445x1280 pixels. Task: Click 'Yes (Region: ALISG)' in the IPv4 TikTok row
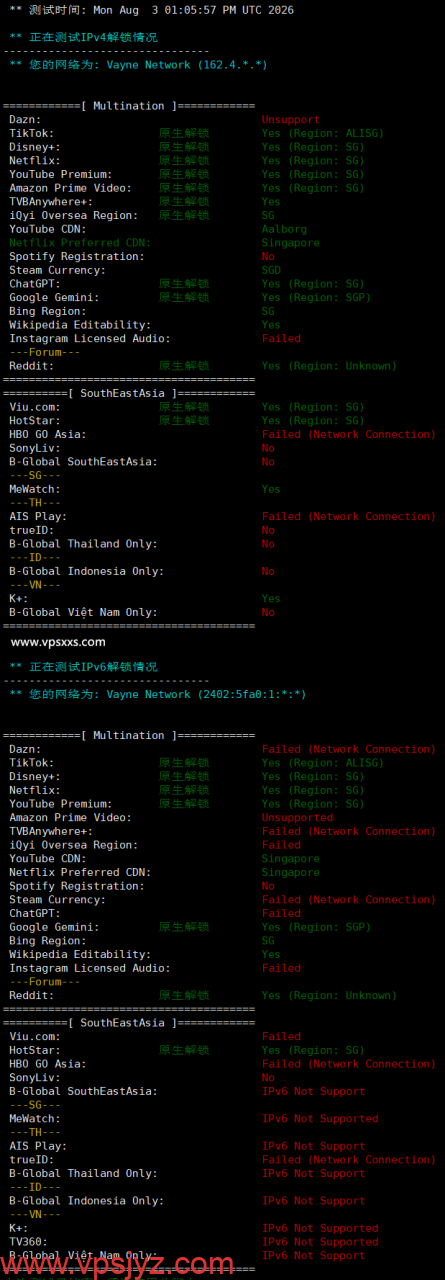[x=322, y=133]
